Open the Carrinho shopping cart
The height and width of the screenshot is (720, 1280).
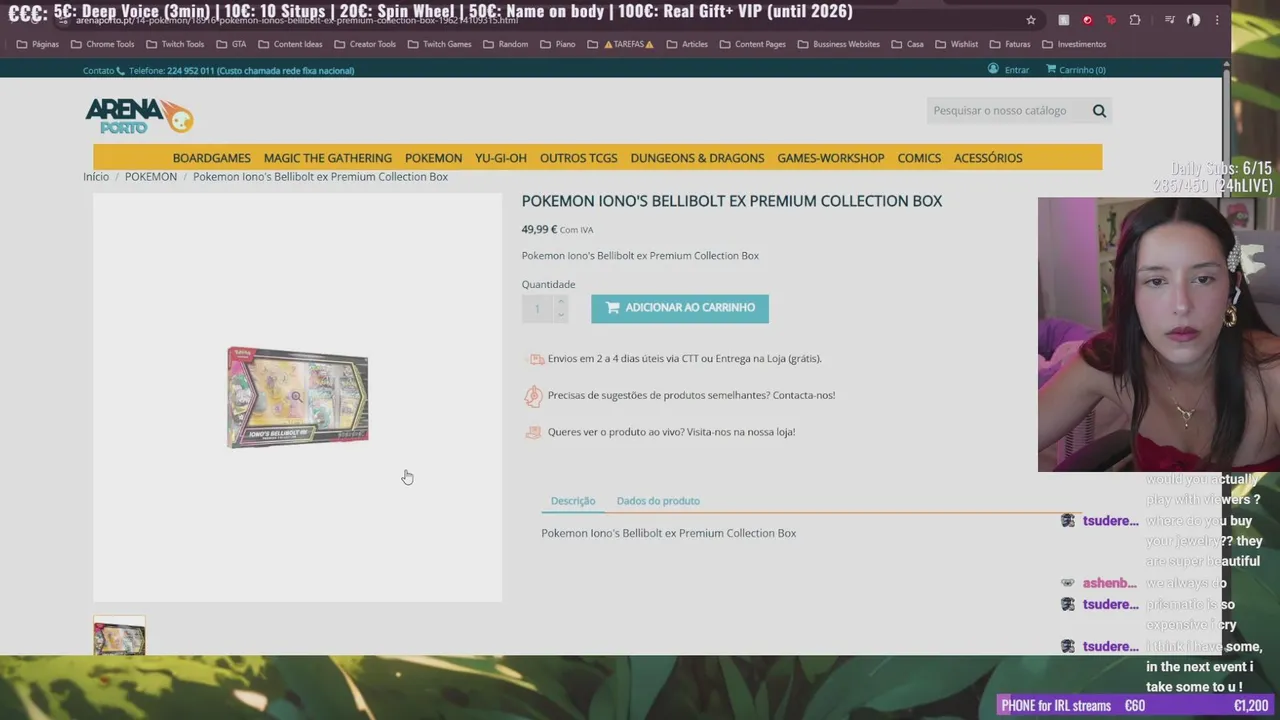point(1076,70)
